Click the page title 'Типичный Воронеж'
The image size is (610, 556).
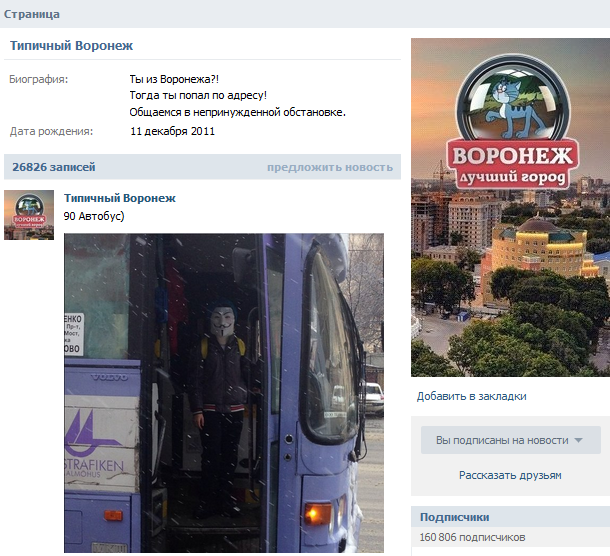(x=72, y=46)
